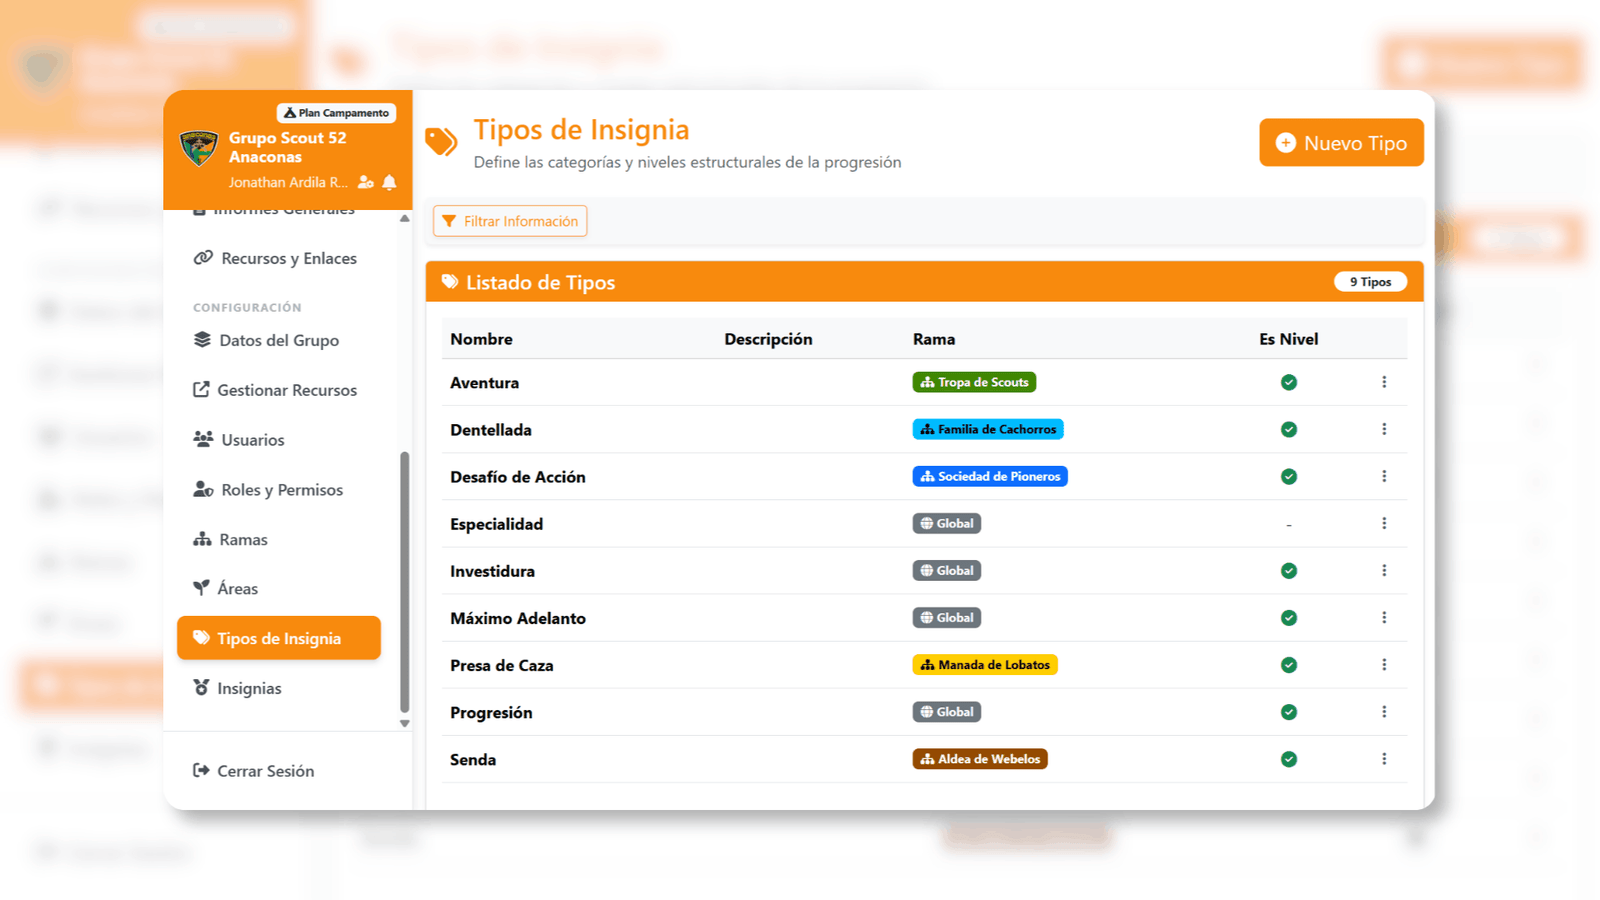1600x900 pixels.
Task: Click the Plan Campamento badge
Action: (x=336, y=113)
